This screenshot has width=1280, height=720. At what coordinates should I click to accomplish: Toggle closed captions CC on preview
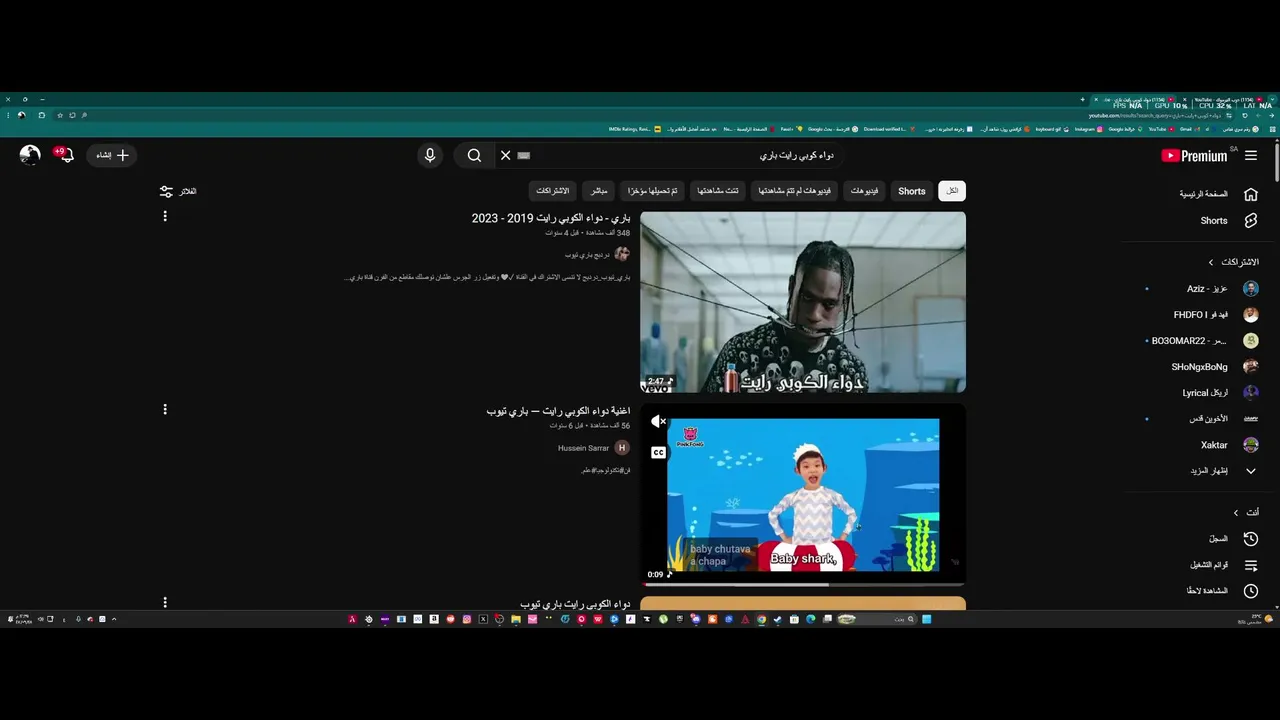[x=658, y=452]
